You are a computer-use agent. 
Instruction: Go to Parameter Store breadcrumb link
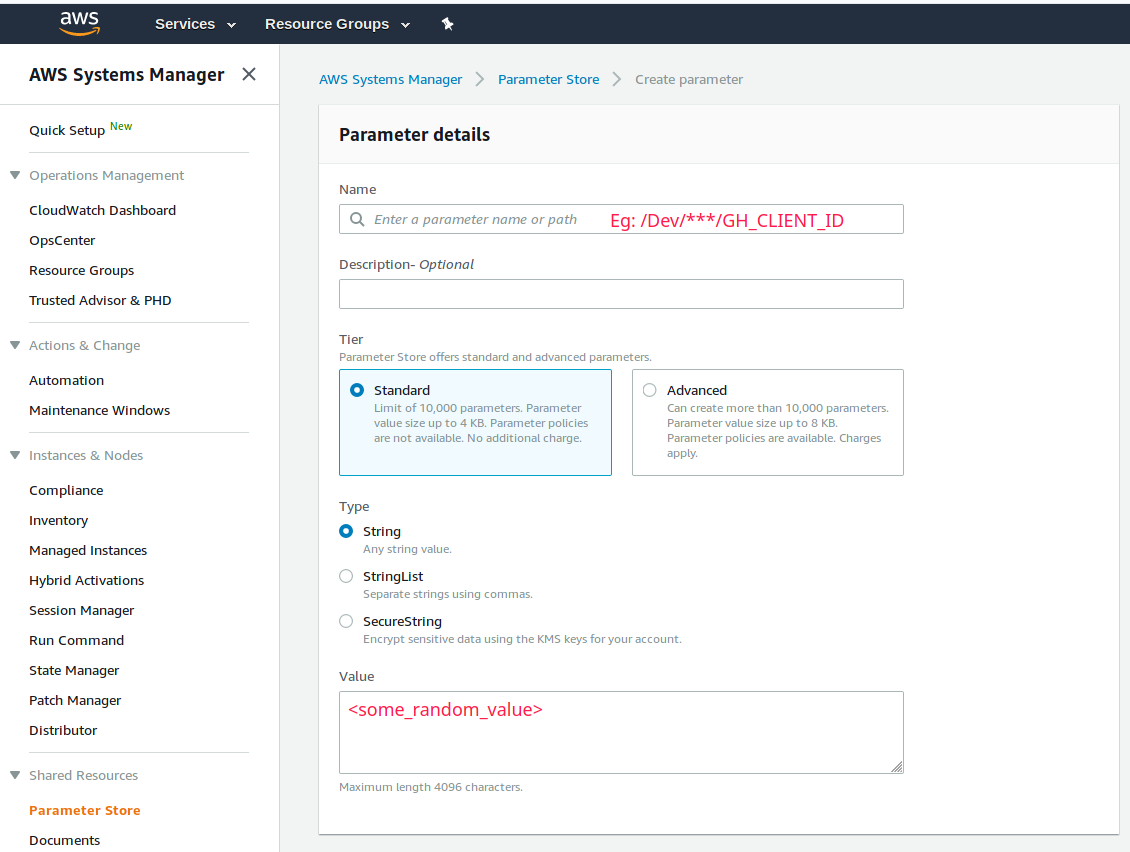click(548, 79)
